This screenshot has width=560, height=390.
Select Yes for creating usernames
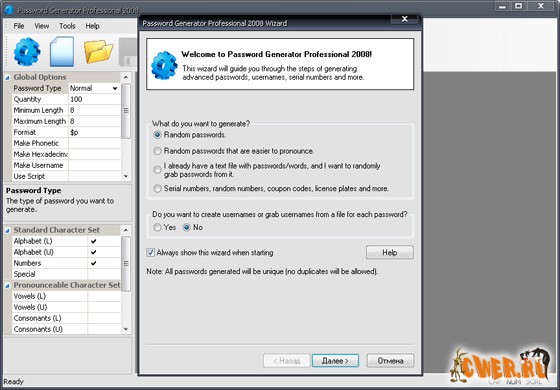157,227
